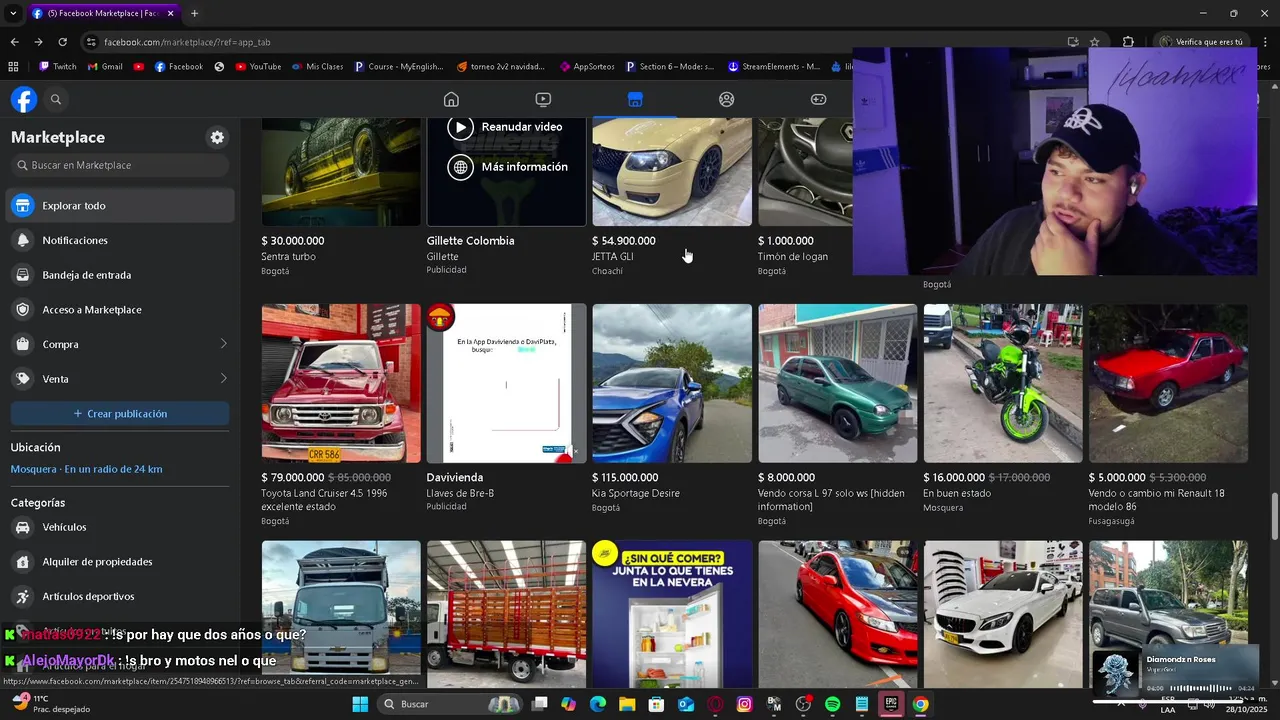1280x720 pixels.
Task: Change location Mosquera radius link
Action: tap(86, 469)
